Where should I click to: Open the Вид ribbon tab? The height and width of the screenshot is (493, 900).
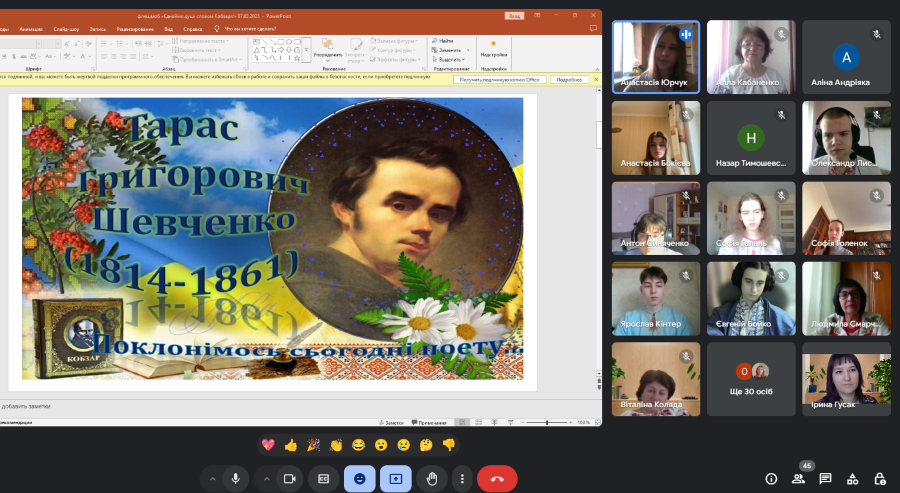tap(168, 29)
